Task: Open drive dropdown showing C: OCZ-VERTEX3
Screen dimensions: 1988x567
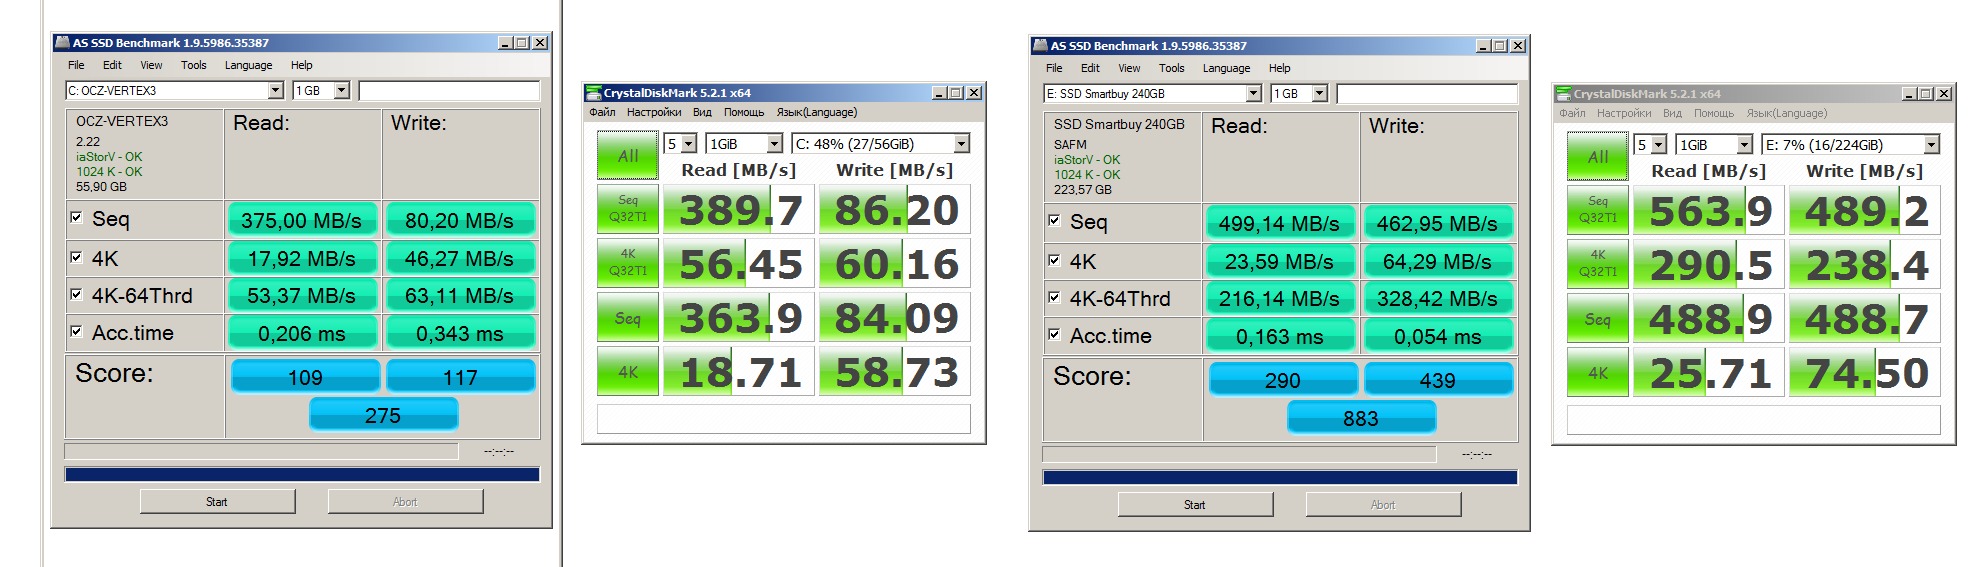Action: click(175, 90)
